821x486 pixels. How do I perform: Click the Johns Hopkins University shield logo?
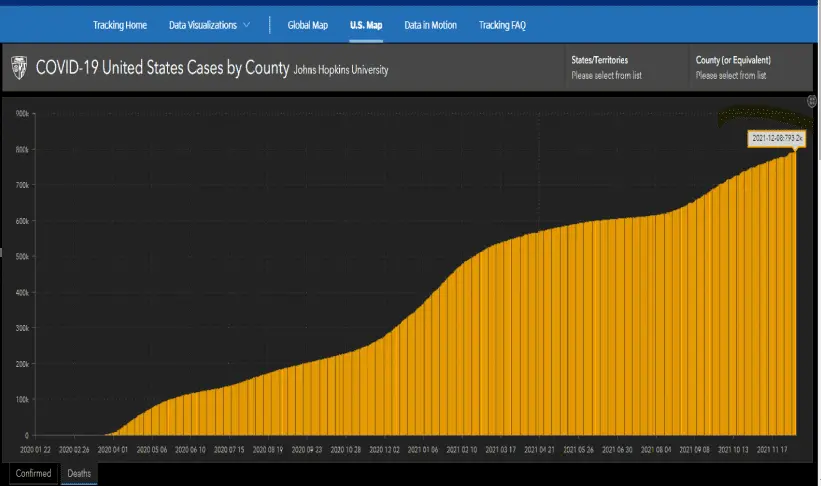click(18, 68)
